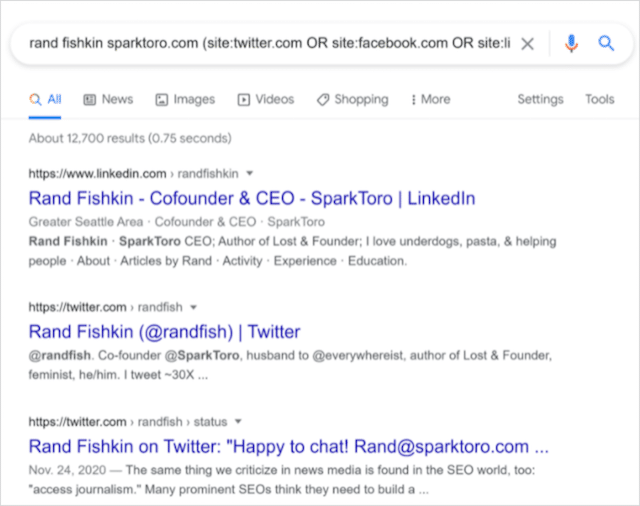Open the More menu three-dot icon

tap(413, 100)
